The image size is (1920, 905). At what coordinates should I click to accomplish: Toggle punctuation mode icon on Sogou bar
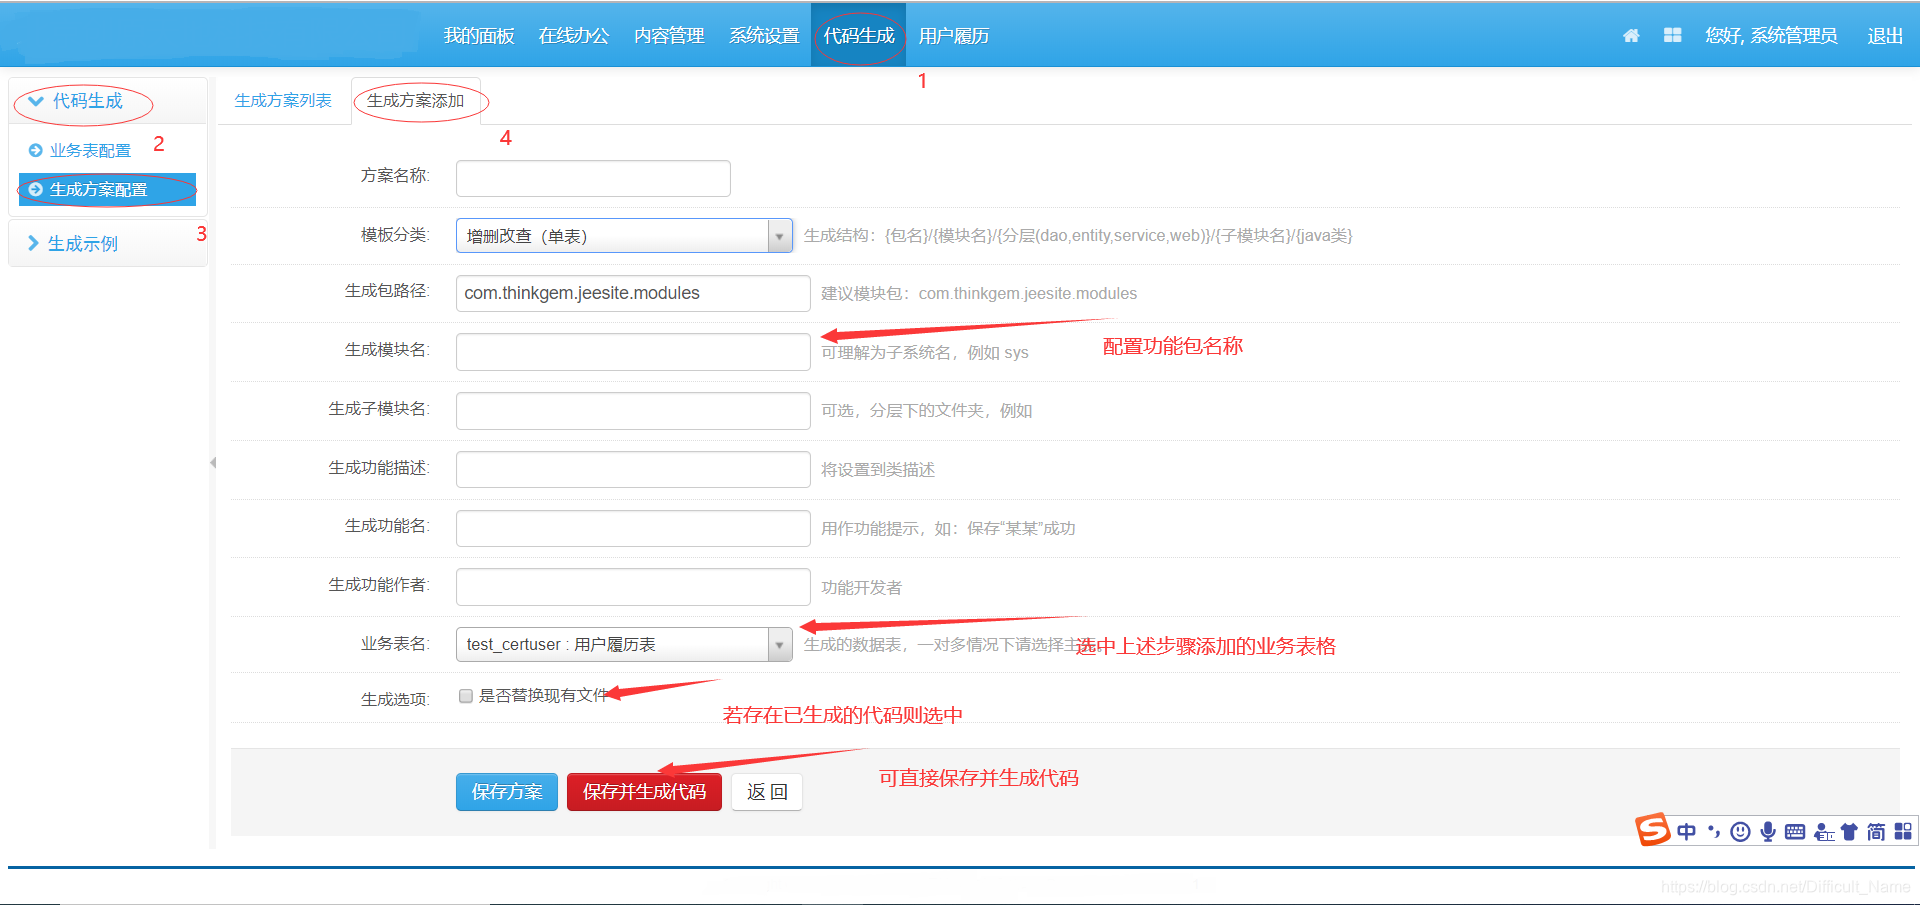(x=1714, y=832)
